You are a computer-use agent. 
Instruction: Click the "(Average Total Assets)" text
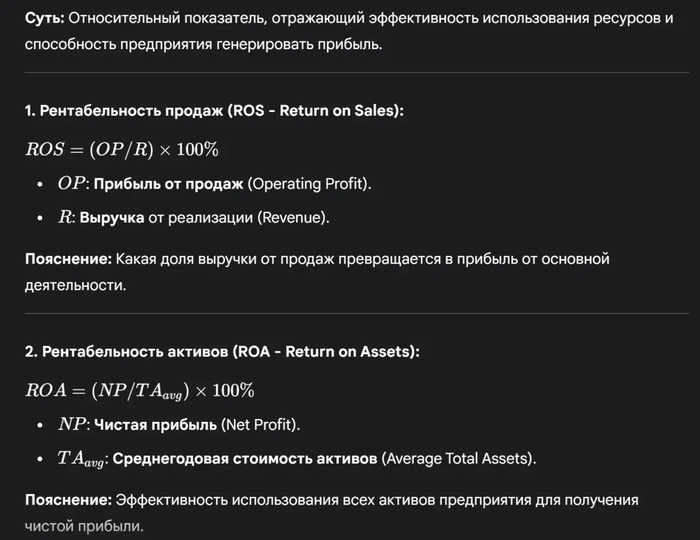[460, 458]
